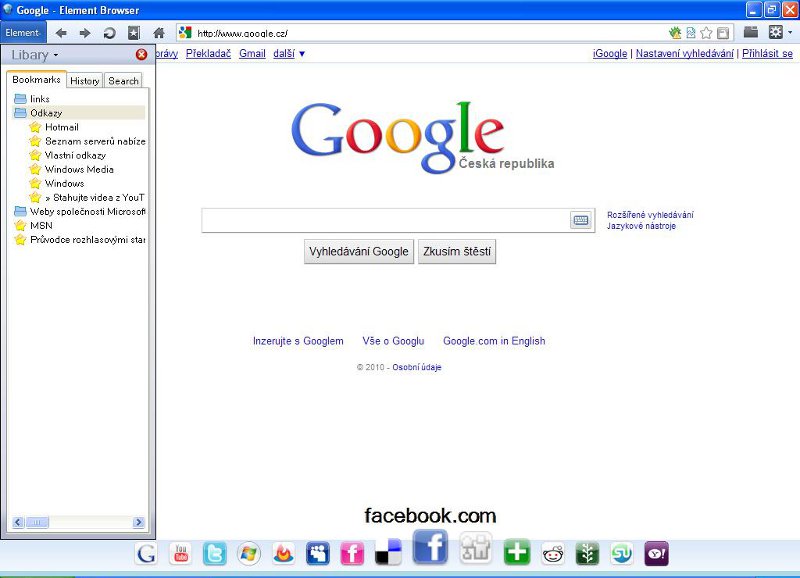
Task: Open Nastavení vyhledávání link
Action: click(685, 54)
